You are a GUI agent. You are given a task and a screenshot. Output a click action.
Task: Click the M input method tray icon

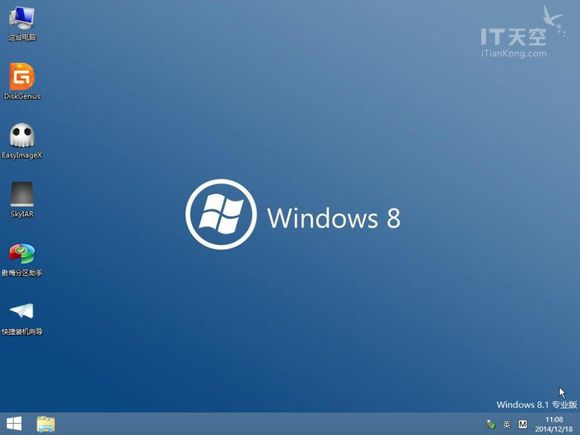click(523, 424)
